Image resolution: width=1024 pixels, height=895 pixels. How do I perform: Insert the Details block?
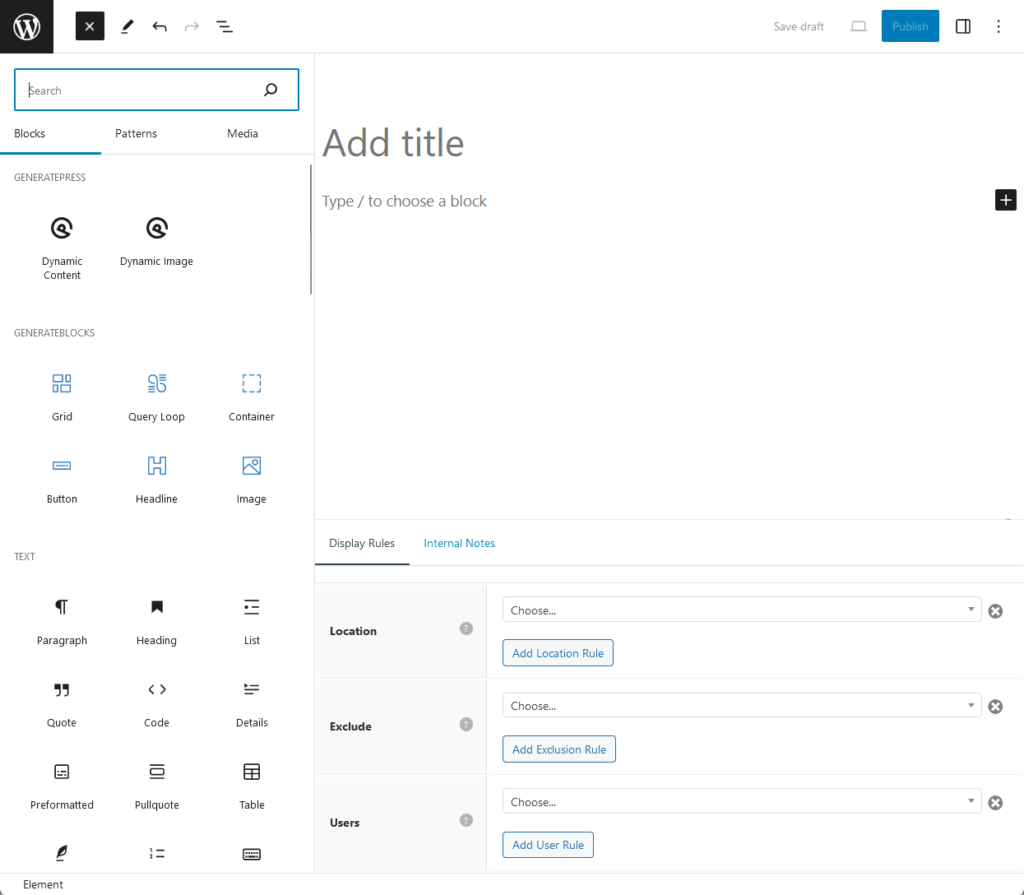pos(251,704)
